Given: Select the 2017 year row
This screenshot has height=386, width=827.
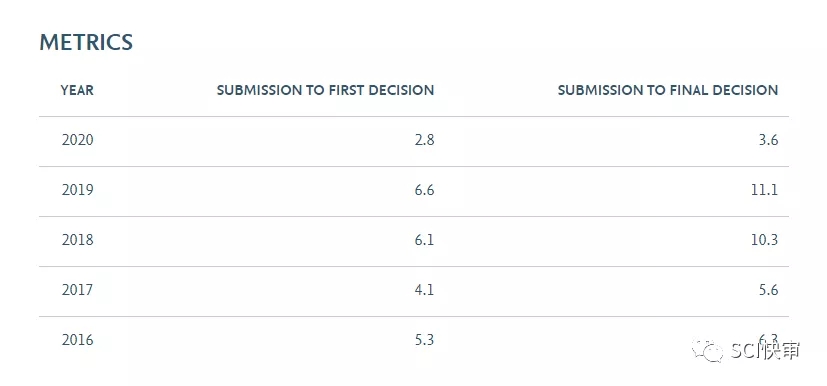Looking at the screenshot, I should tap(414, 291).
